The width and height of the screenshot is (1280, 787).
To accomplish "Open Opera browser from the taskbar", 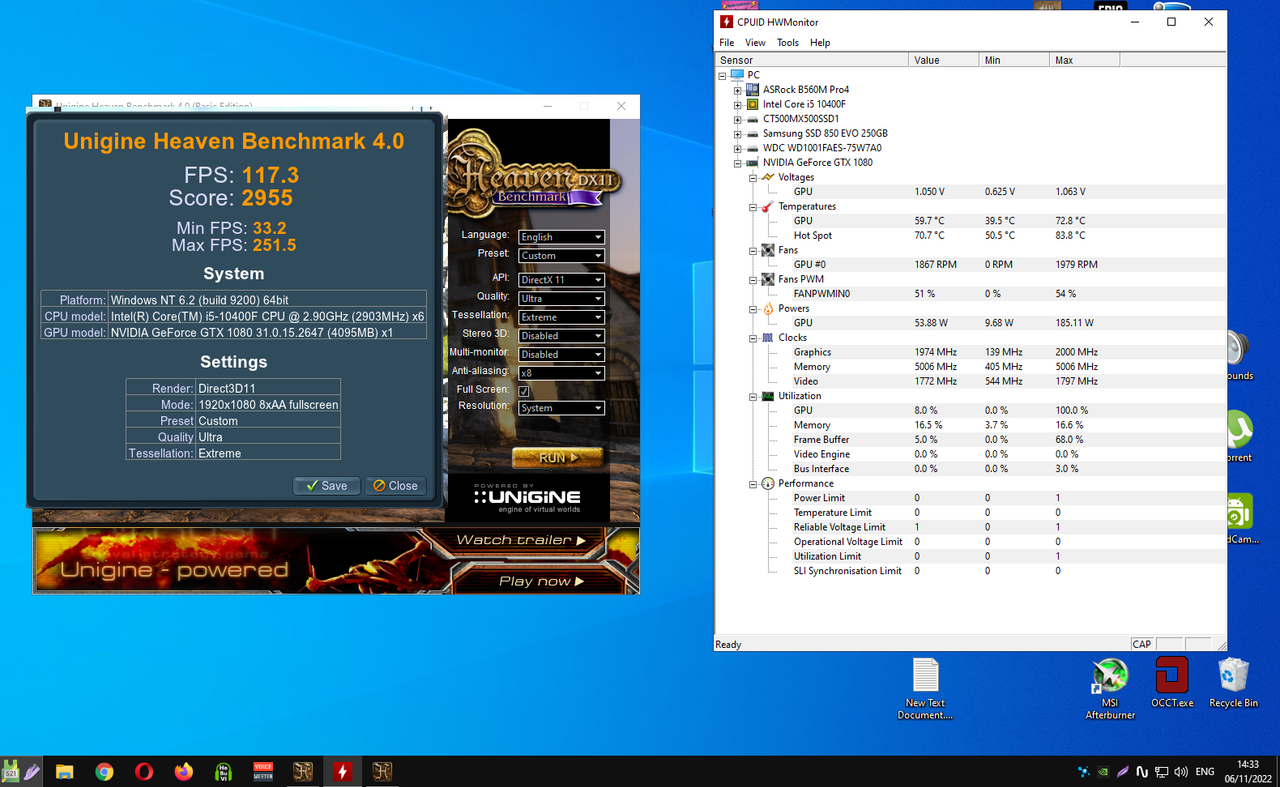I will [144, 771].
